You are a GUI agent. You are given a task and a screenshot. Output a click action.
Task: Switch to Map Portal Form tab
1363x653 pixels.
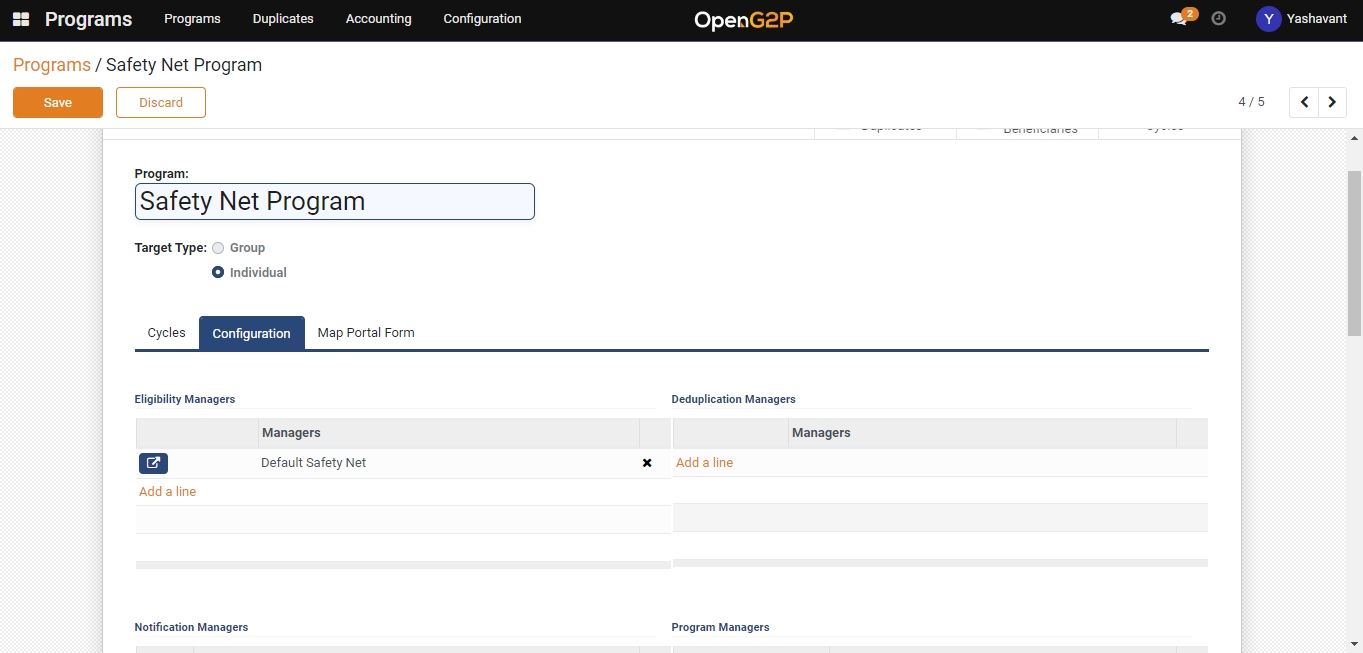[366, 333]
